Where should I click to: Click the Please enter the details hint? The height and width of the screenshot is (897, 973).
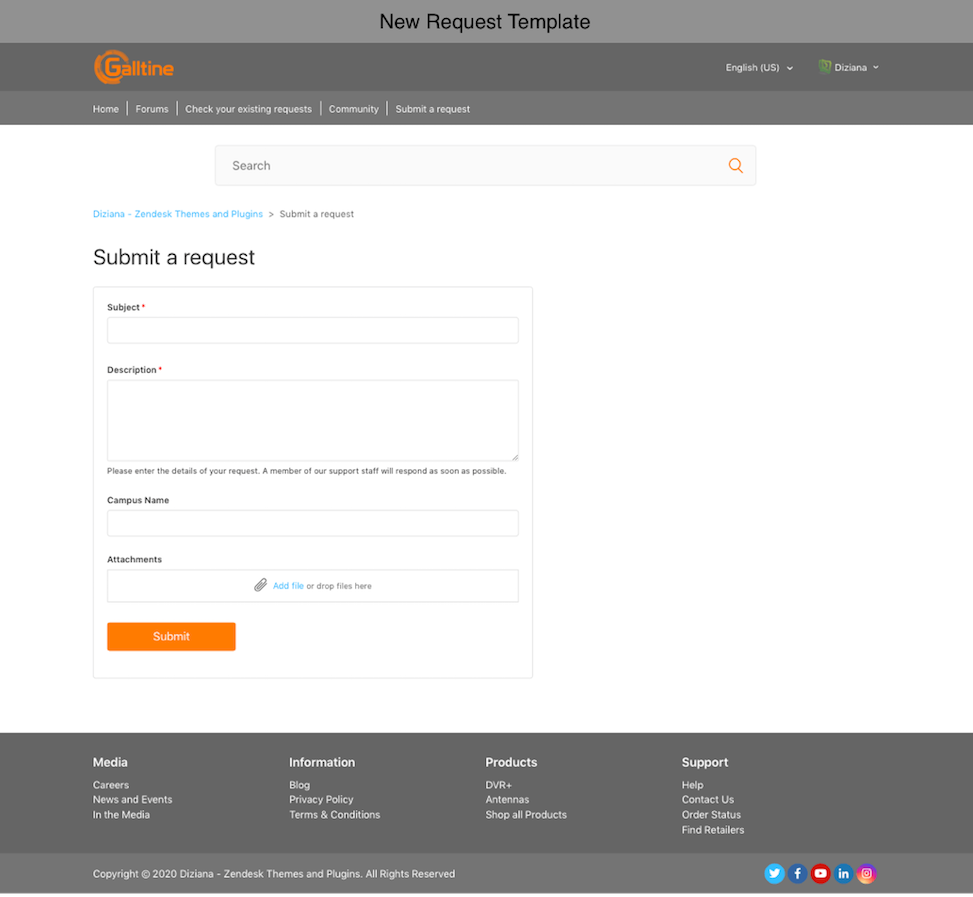[x=307, y=471]
